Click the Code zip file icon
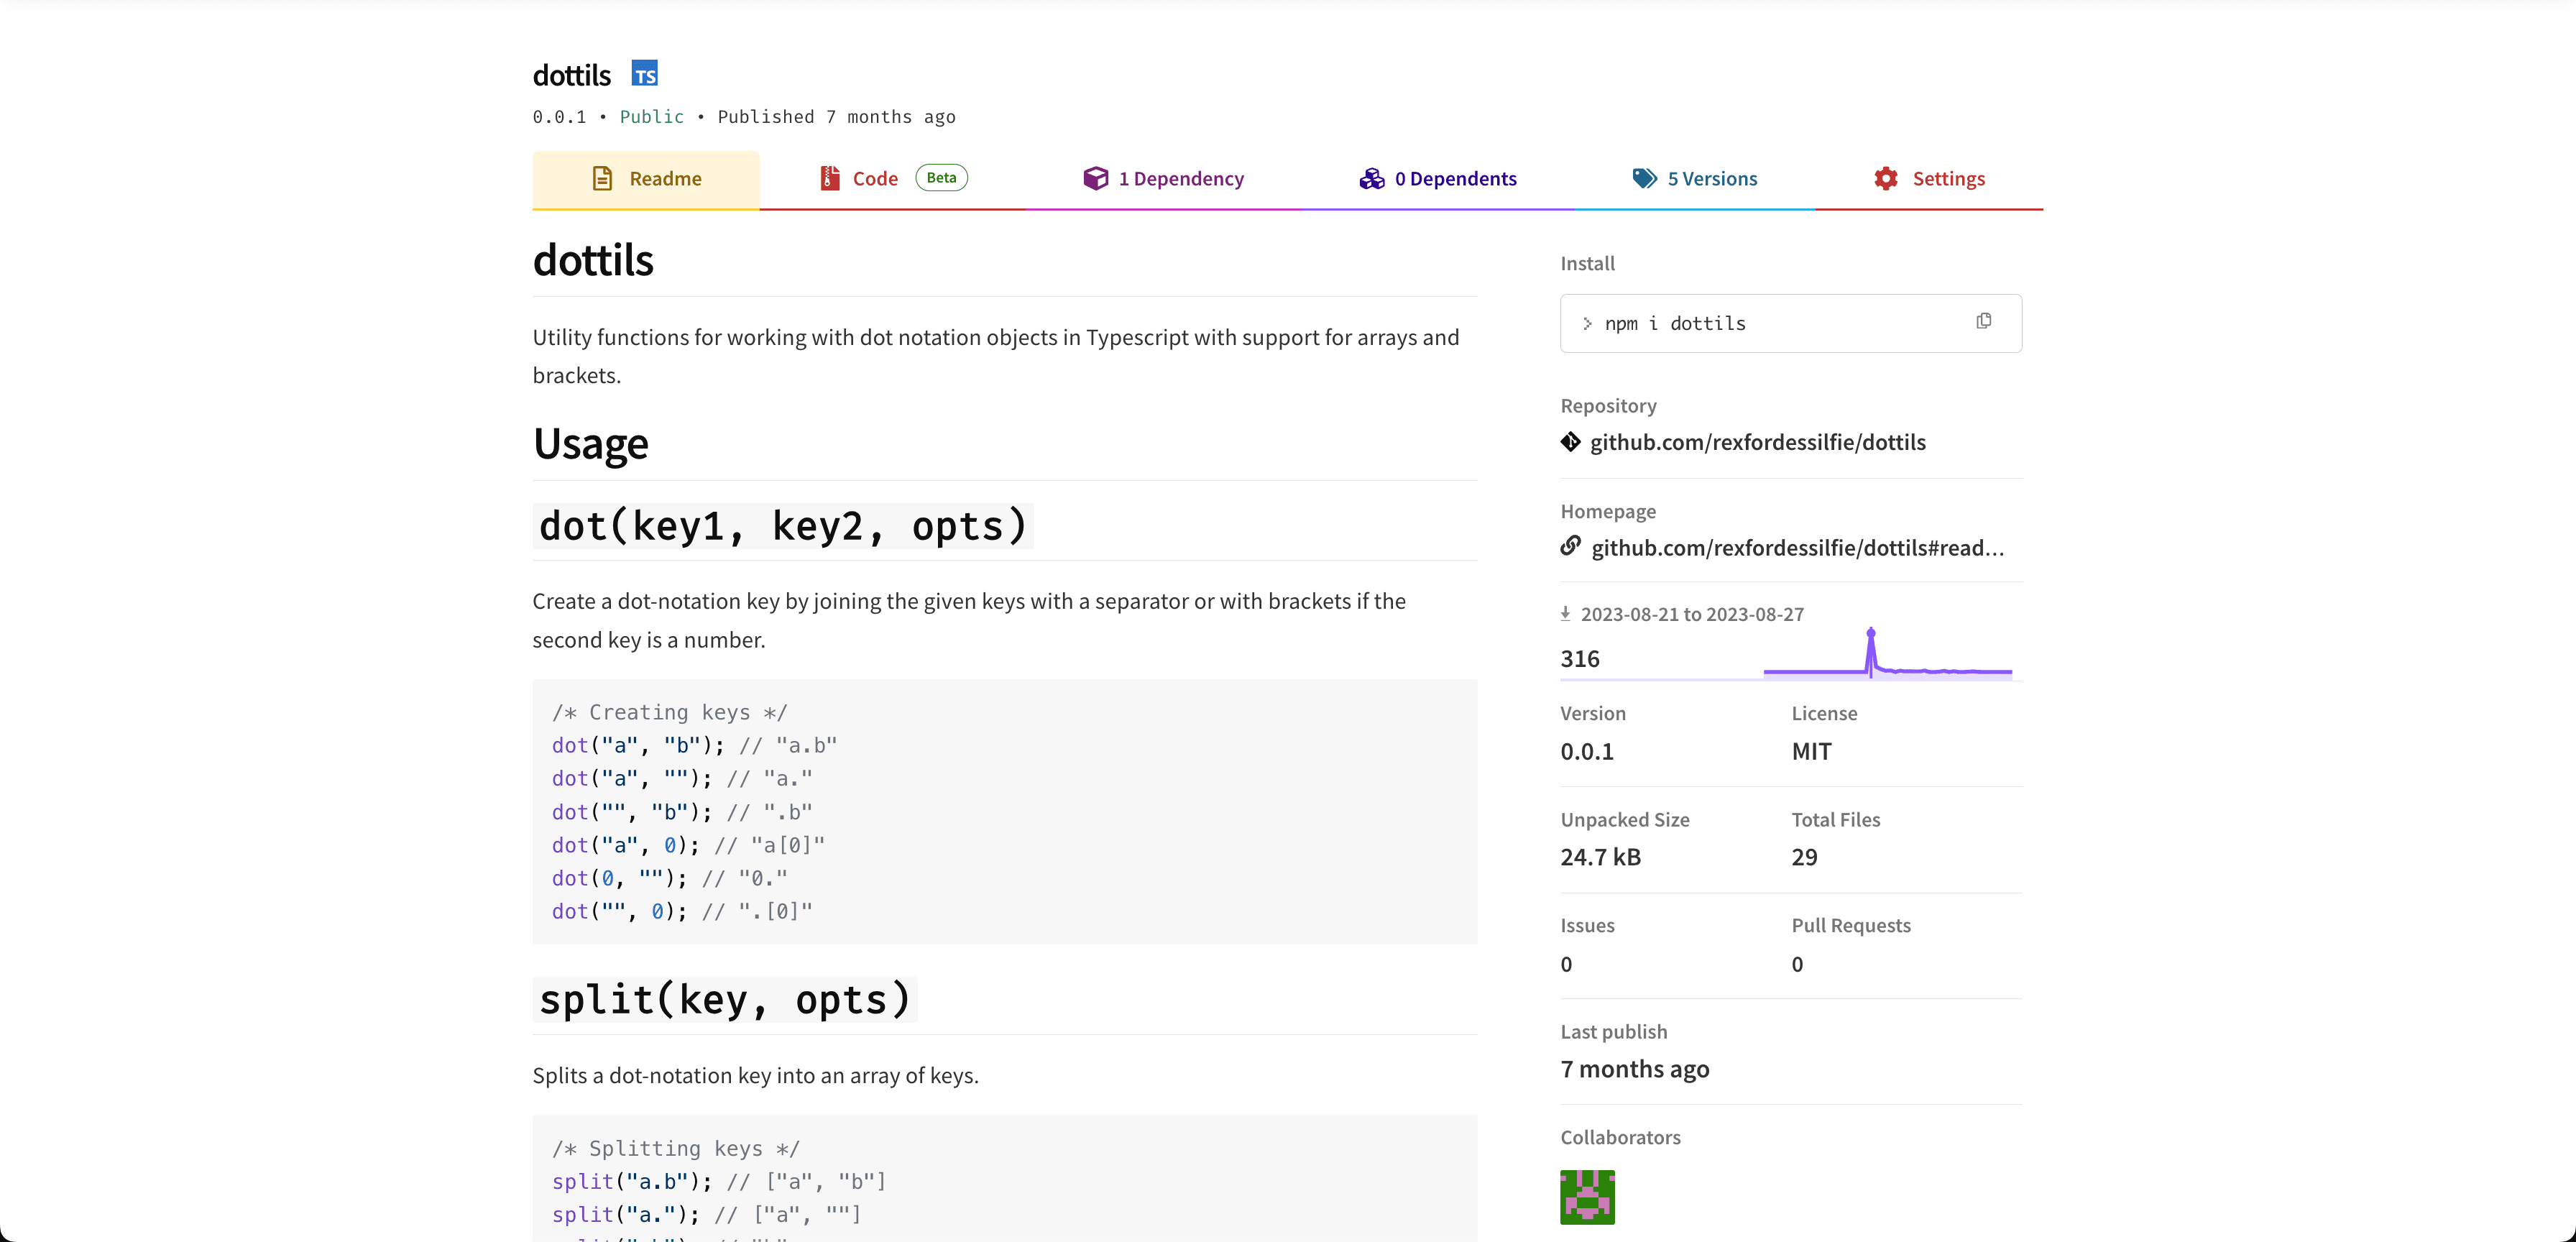 [830, 179]
